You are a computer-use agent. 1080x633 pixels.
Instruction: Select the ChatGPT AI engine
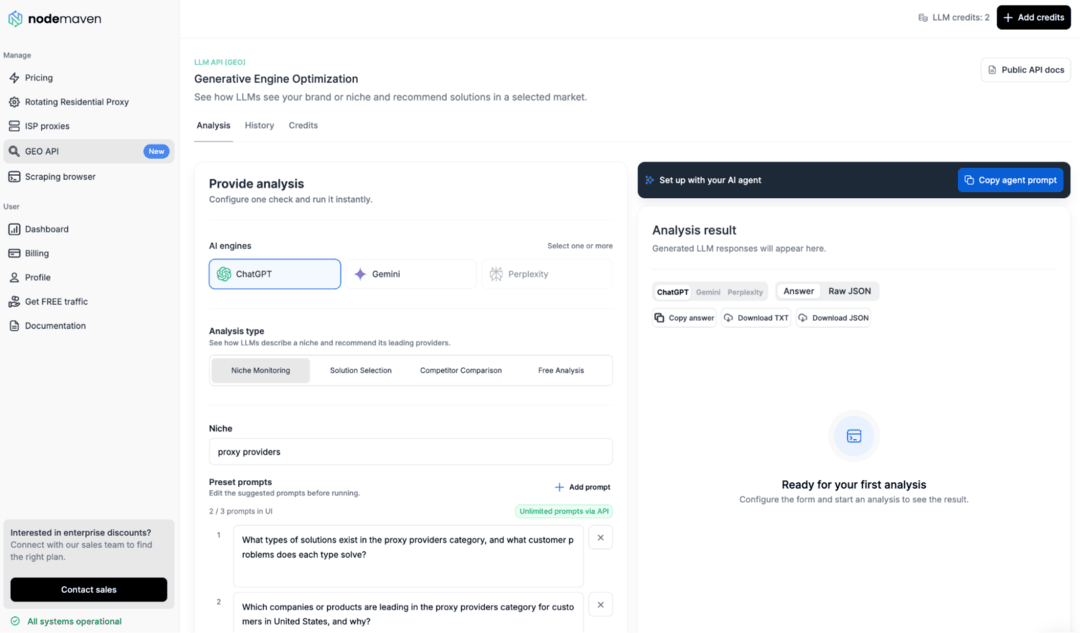tap(275, 274)
